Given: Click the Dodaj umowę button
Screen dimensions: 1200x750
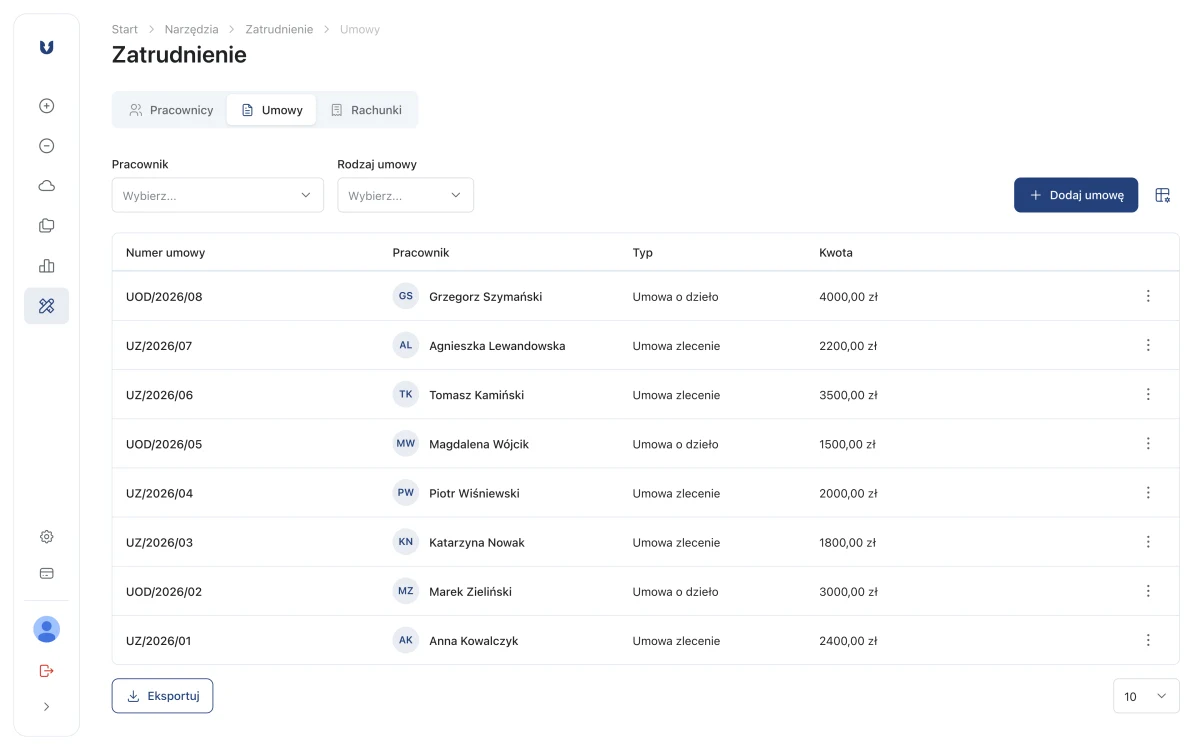Looking at the screenshot, I should click(x=1076, y=195).
